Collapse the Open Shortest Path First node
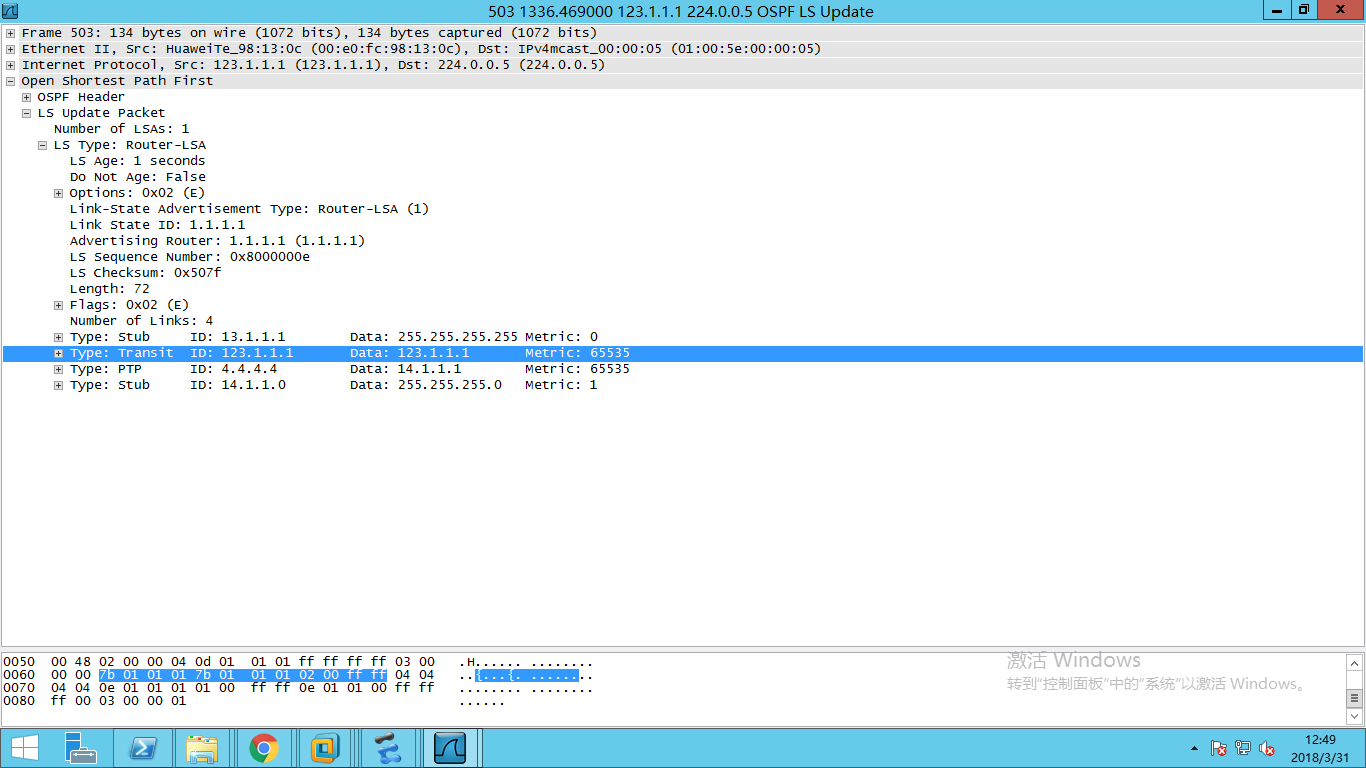 11,81
